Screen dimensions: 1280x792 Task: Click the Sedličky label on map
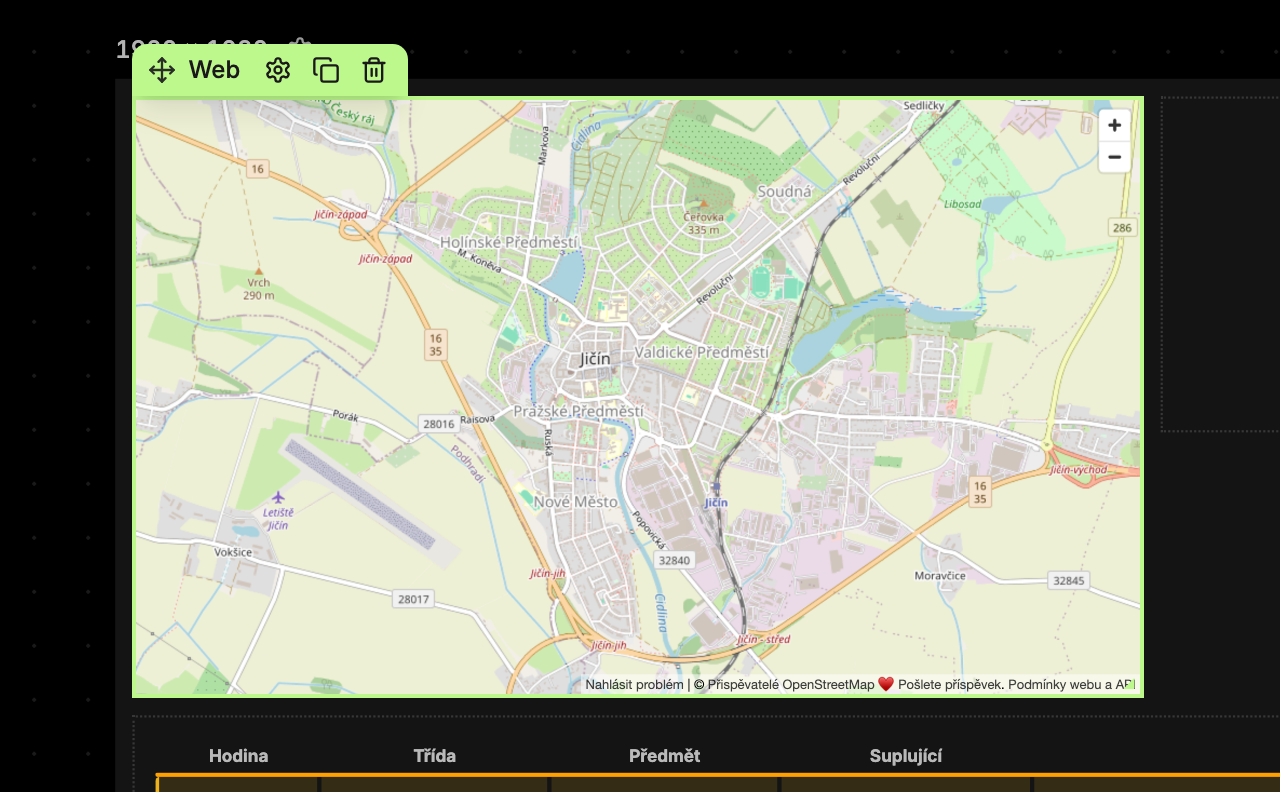924,105
